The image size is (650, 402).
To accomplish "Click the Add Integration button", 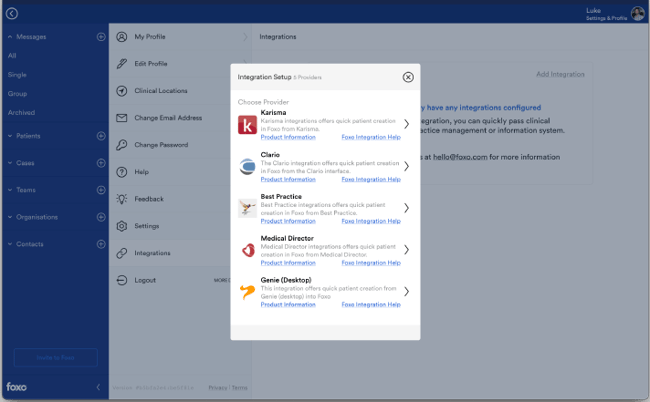I will [560, 74].
